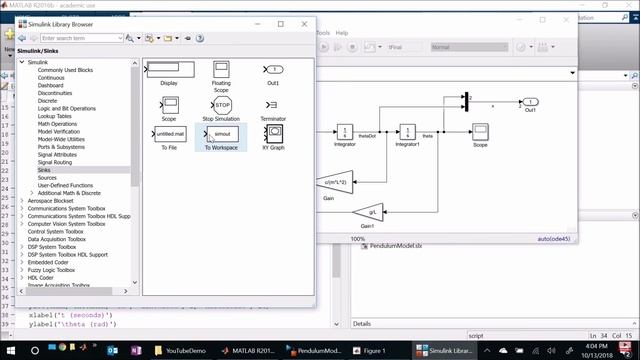Click the Library Browser forward arrow
640x360 pixels.
34,38
